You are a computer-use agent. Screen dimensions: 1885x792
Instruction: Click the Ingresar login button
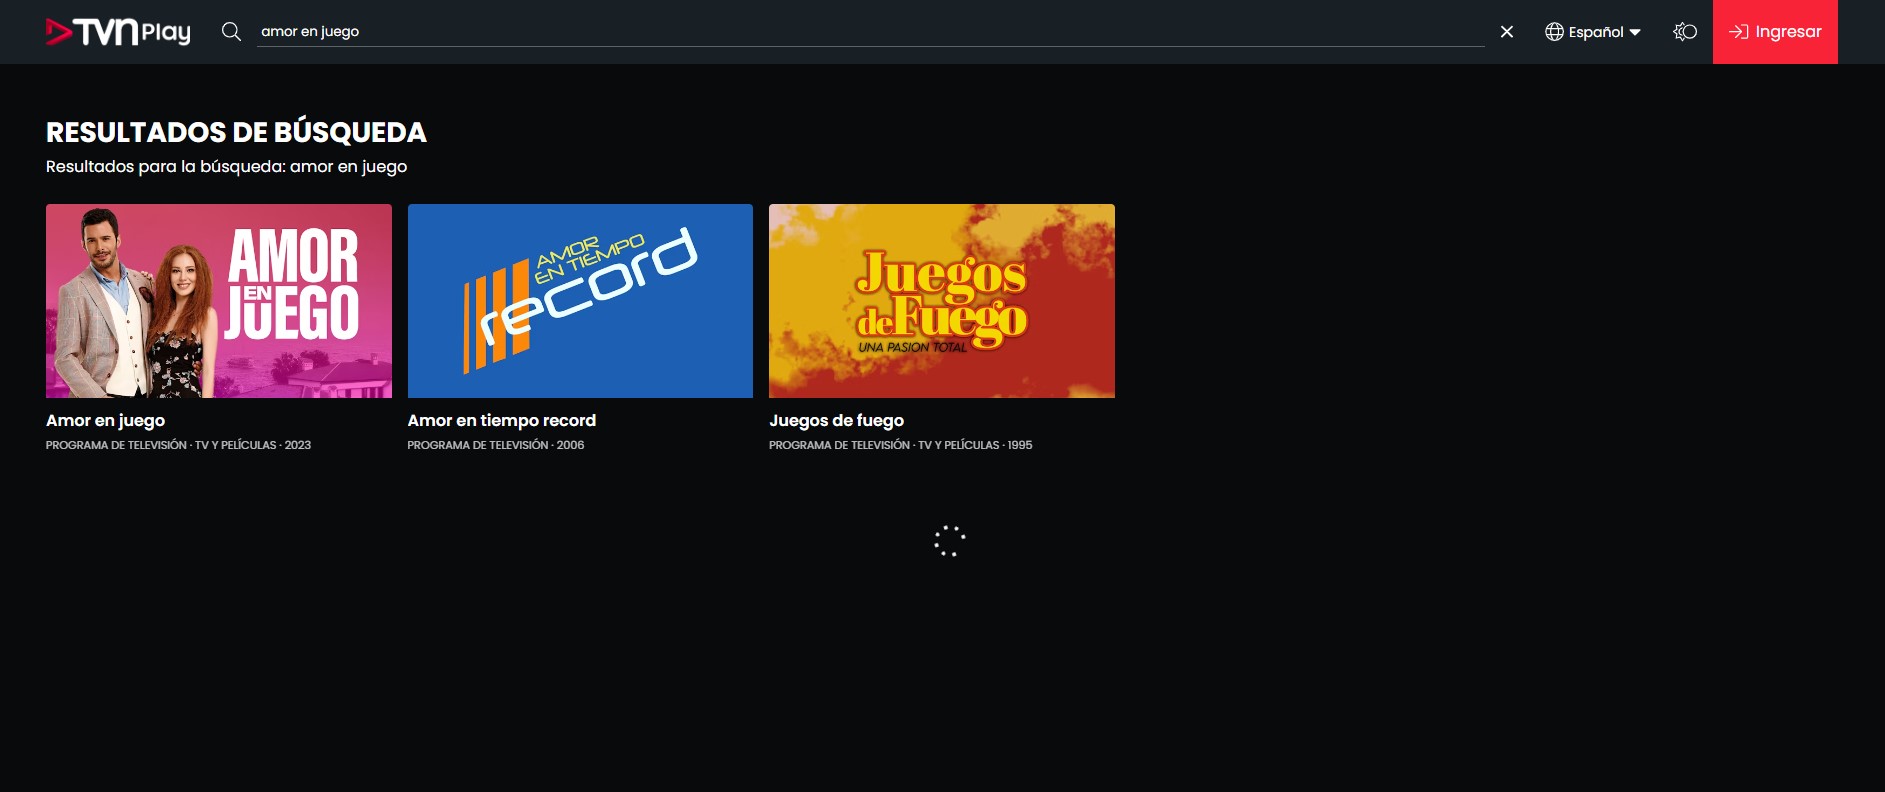1775,32
